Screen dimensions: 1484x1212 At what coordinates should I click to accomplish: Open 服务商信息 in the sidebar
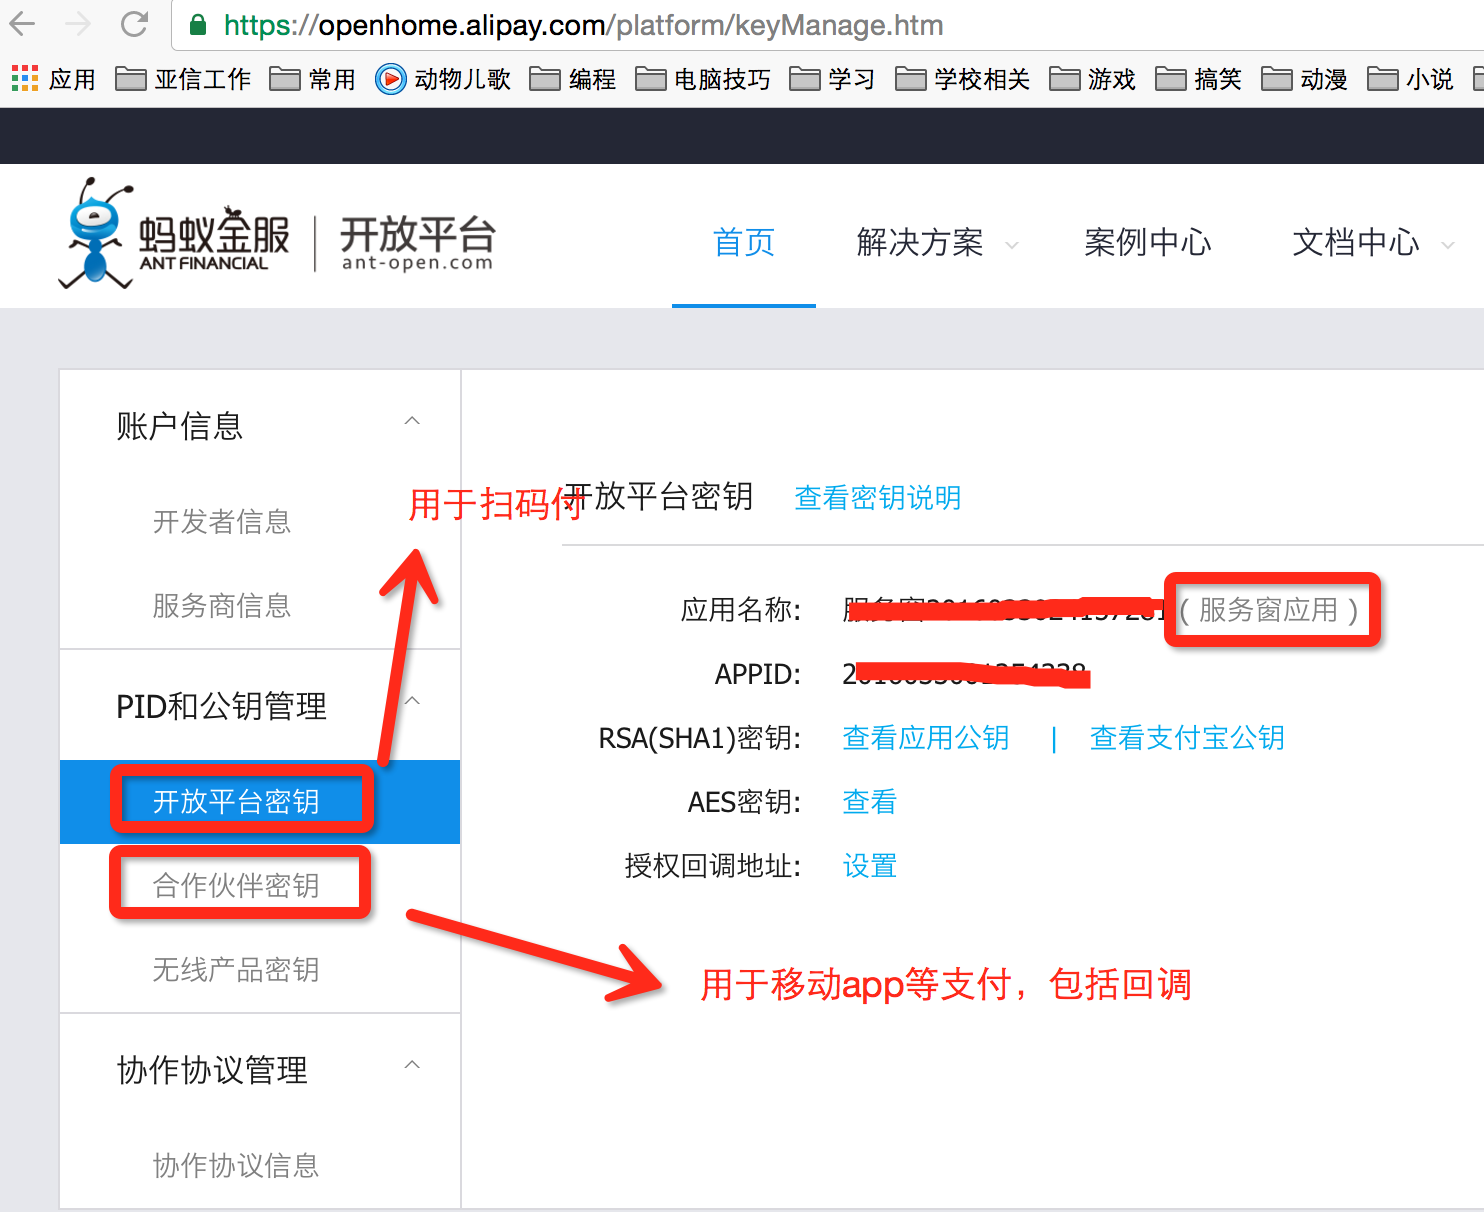coord(222,605)
